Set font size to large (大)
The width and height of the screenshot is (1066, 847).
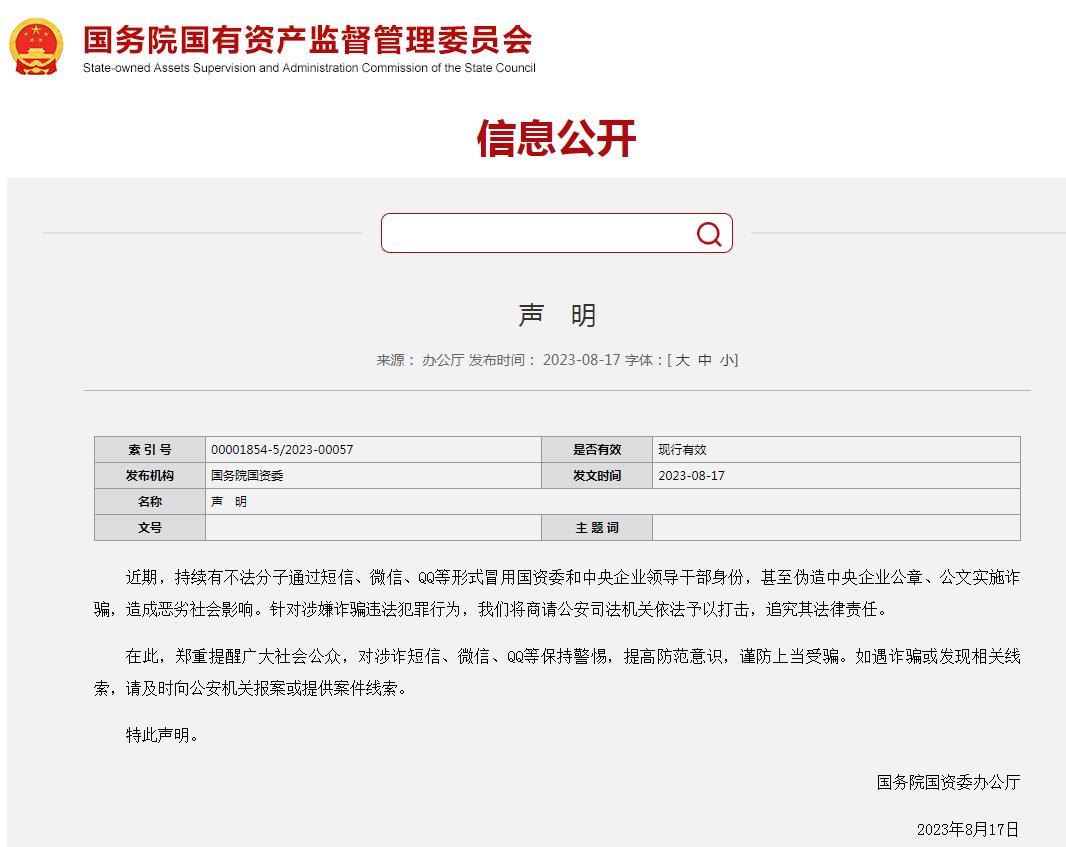tap(682, 360)
